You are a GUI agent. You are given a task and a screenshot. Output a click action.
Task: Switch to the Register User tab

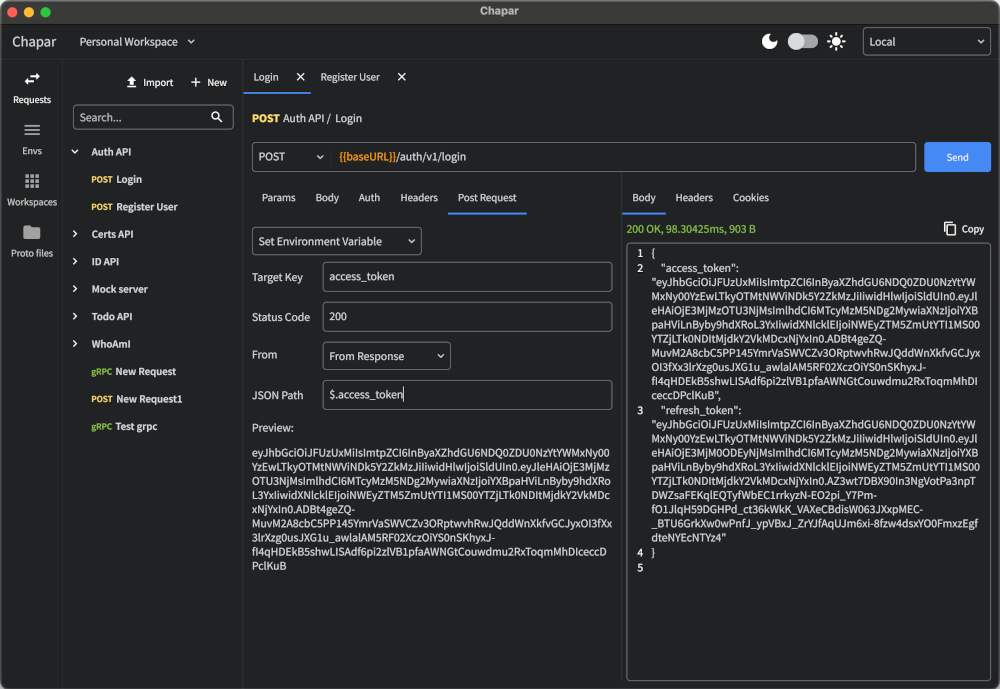coord(350,77)
